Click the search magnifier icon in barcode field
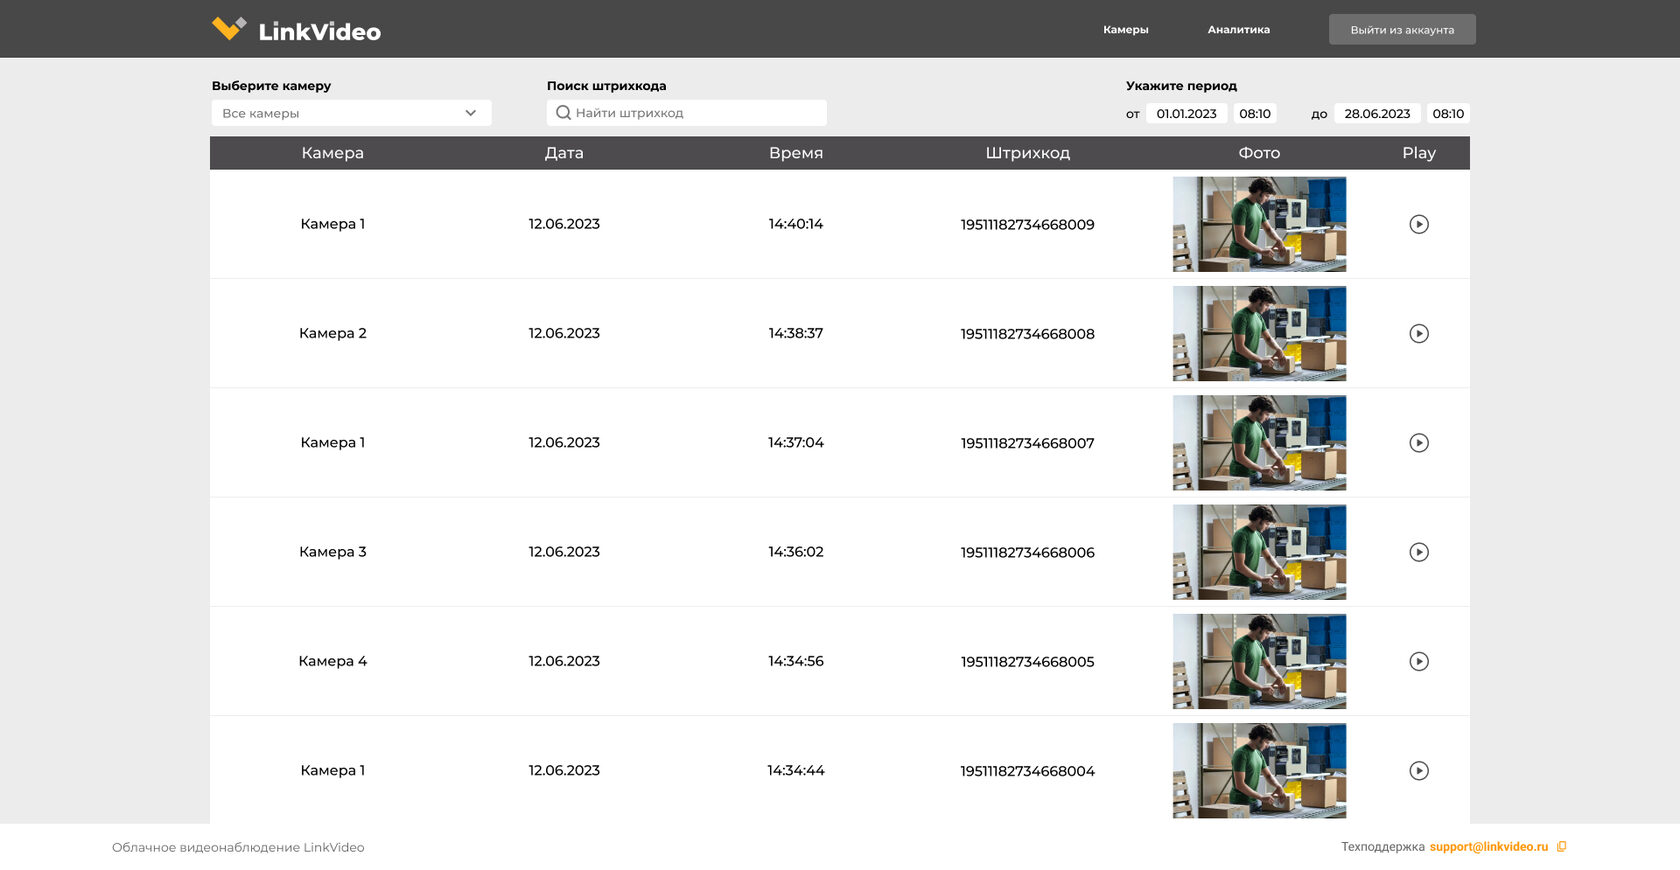The image size is (1680, 870). pyautogui.click(x=564, y=113)
